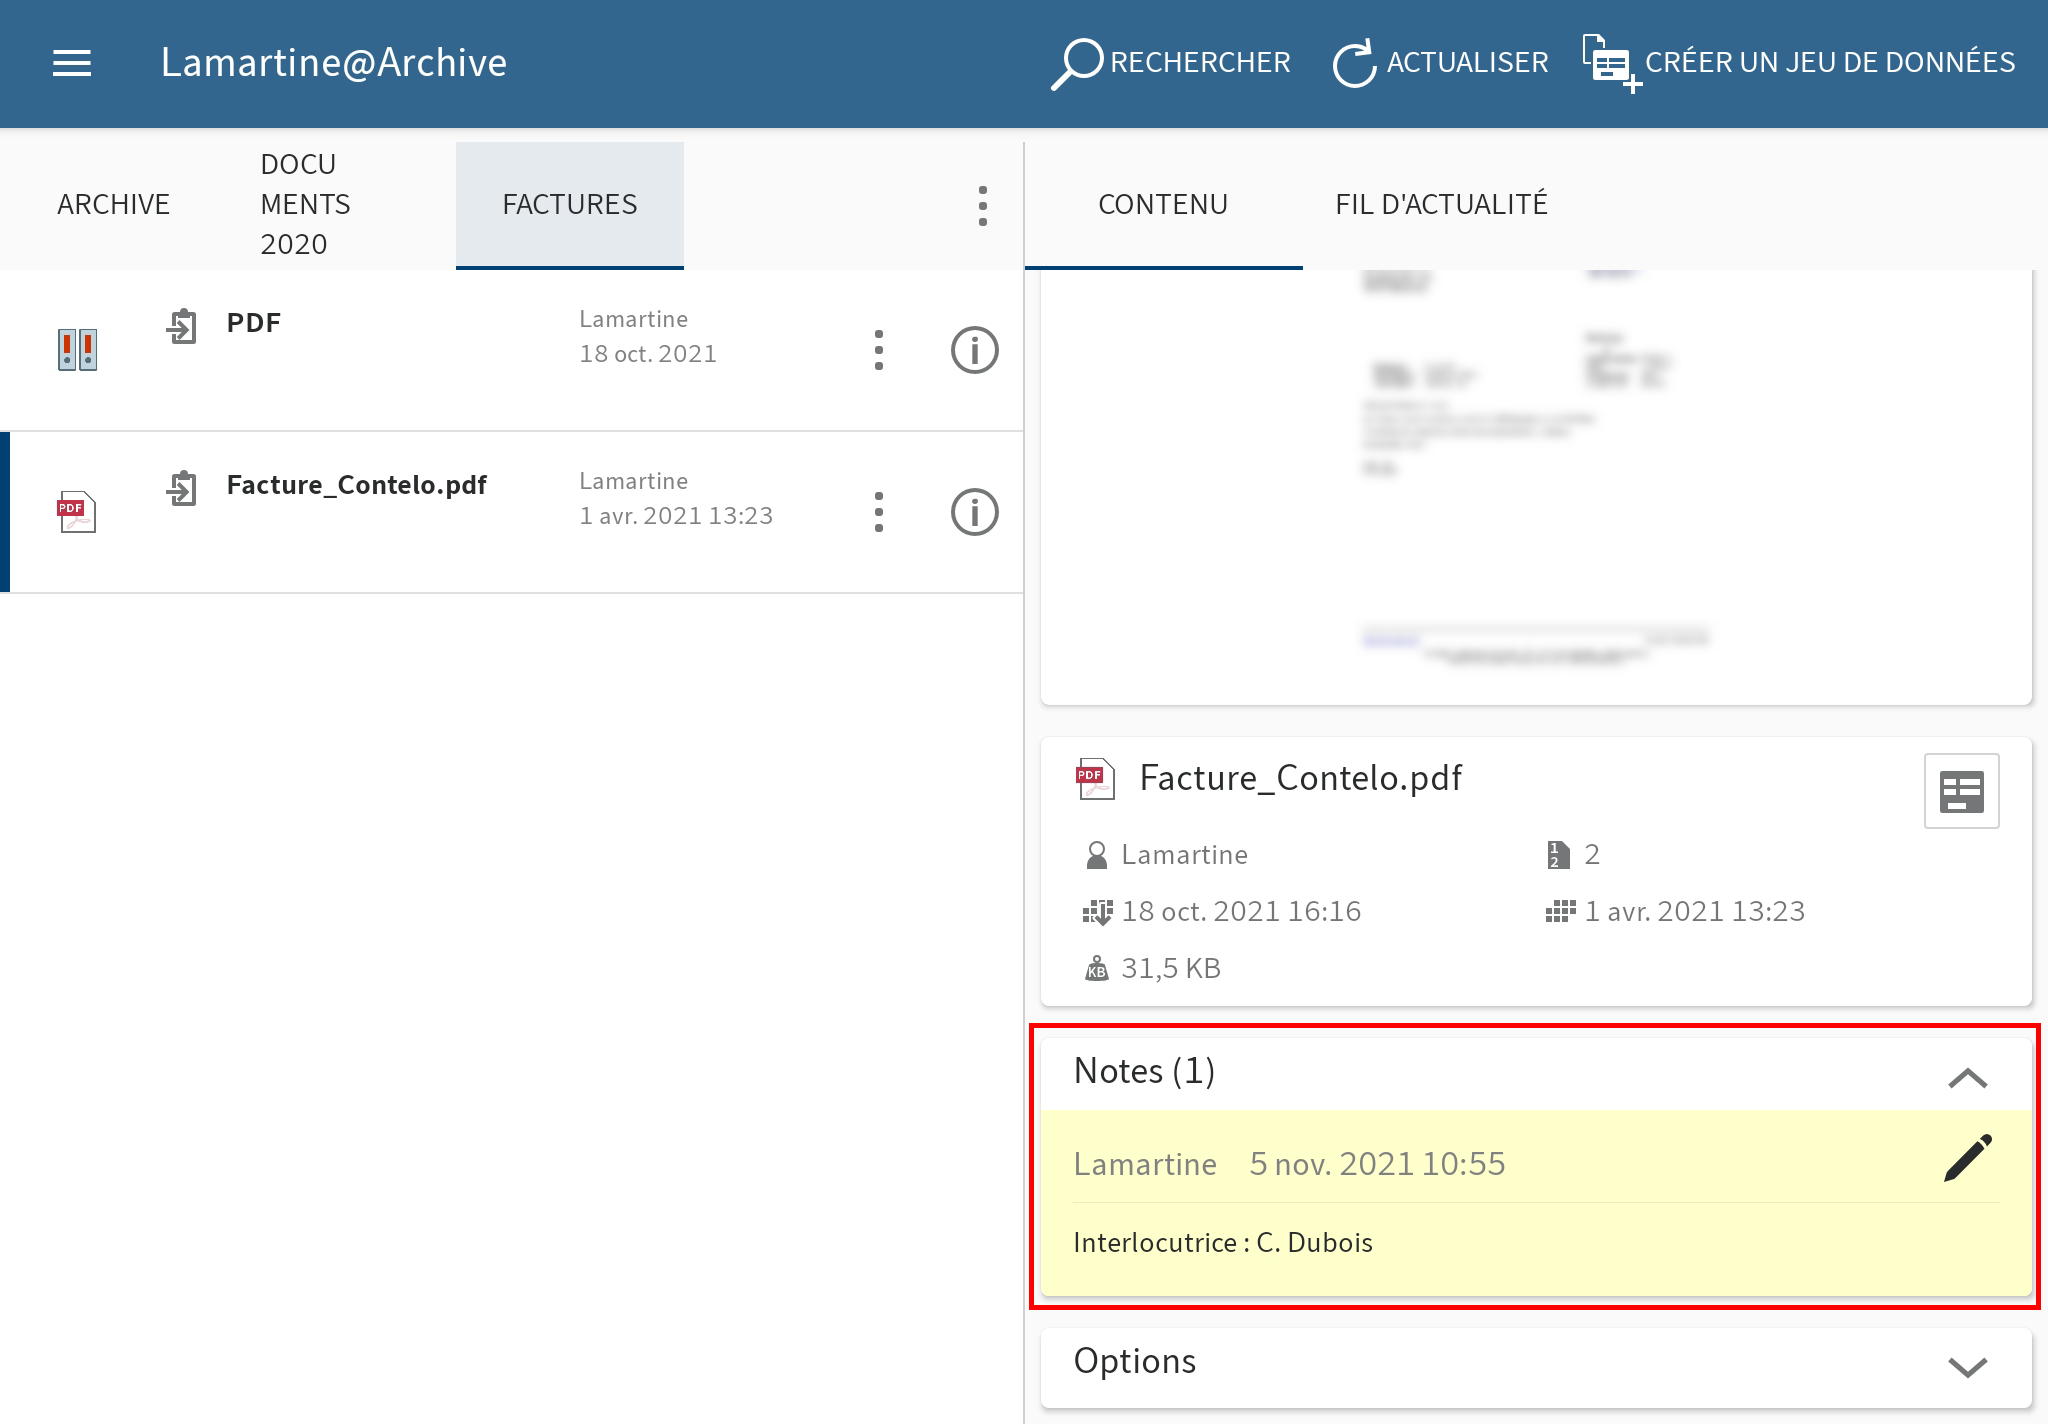This screenshot has height=1424, width=2048.
Task: Open the three-dot menu for PDF folder
Action: coord(879,350)
